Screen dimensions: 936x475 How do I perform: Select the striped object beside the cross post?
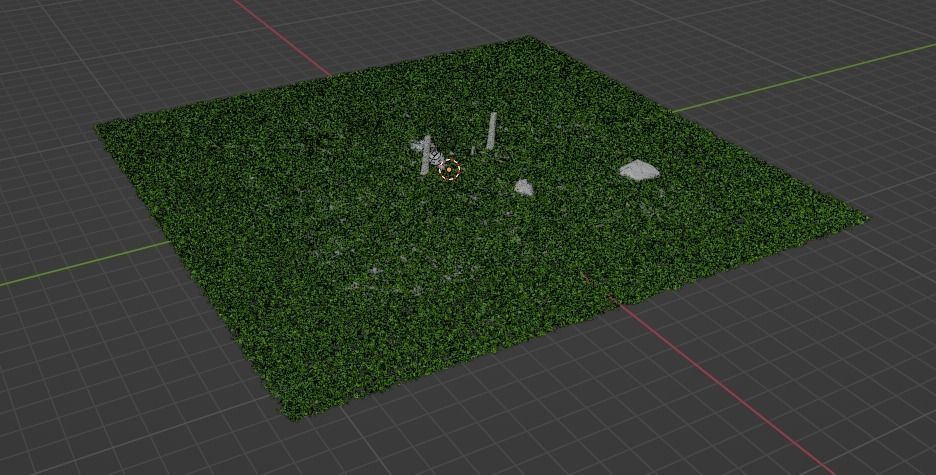[x=436, y=158]
